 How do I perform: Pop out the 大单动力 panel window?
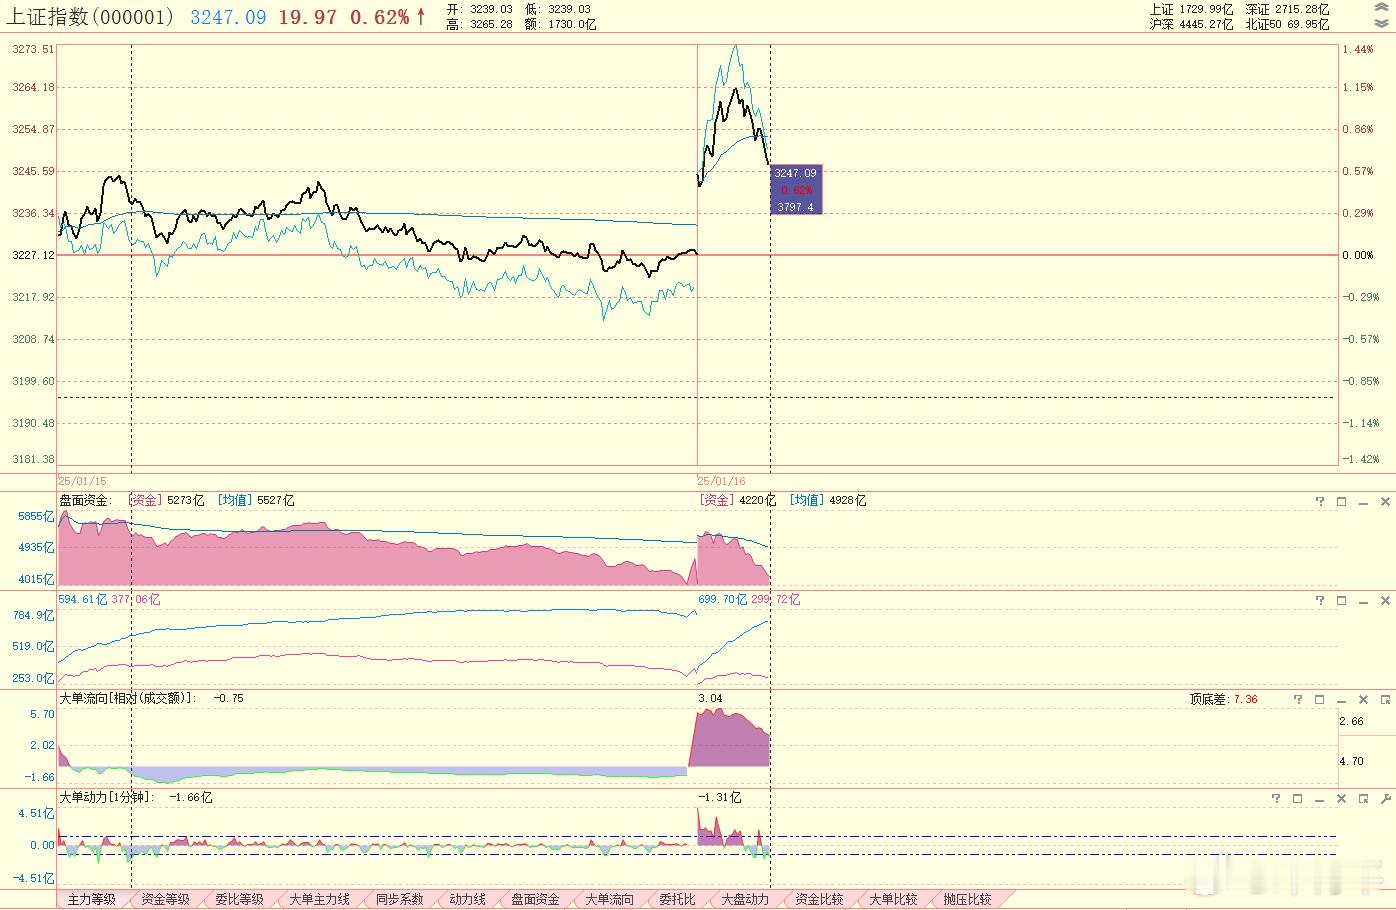pos(1364,798)
